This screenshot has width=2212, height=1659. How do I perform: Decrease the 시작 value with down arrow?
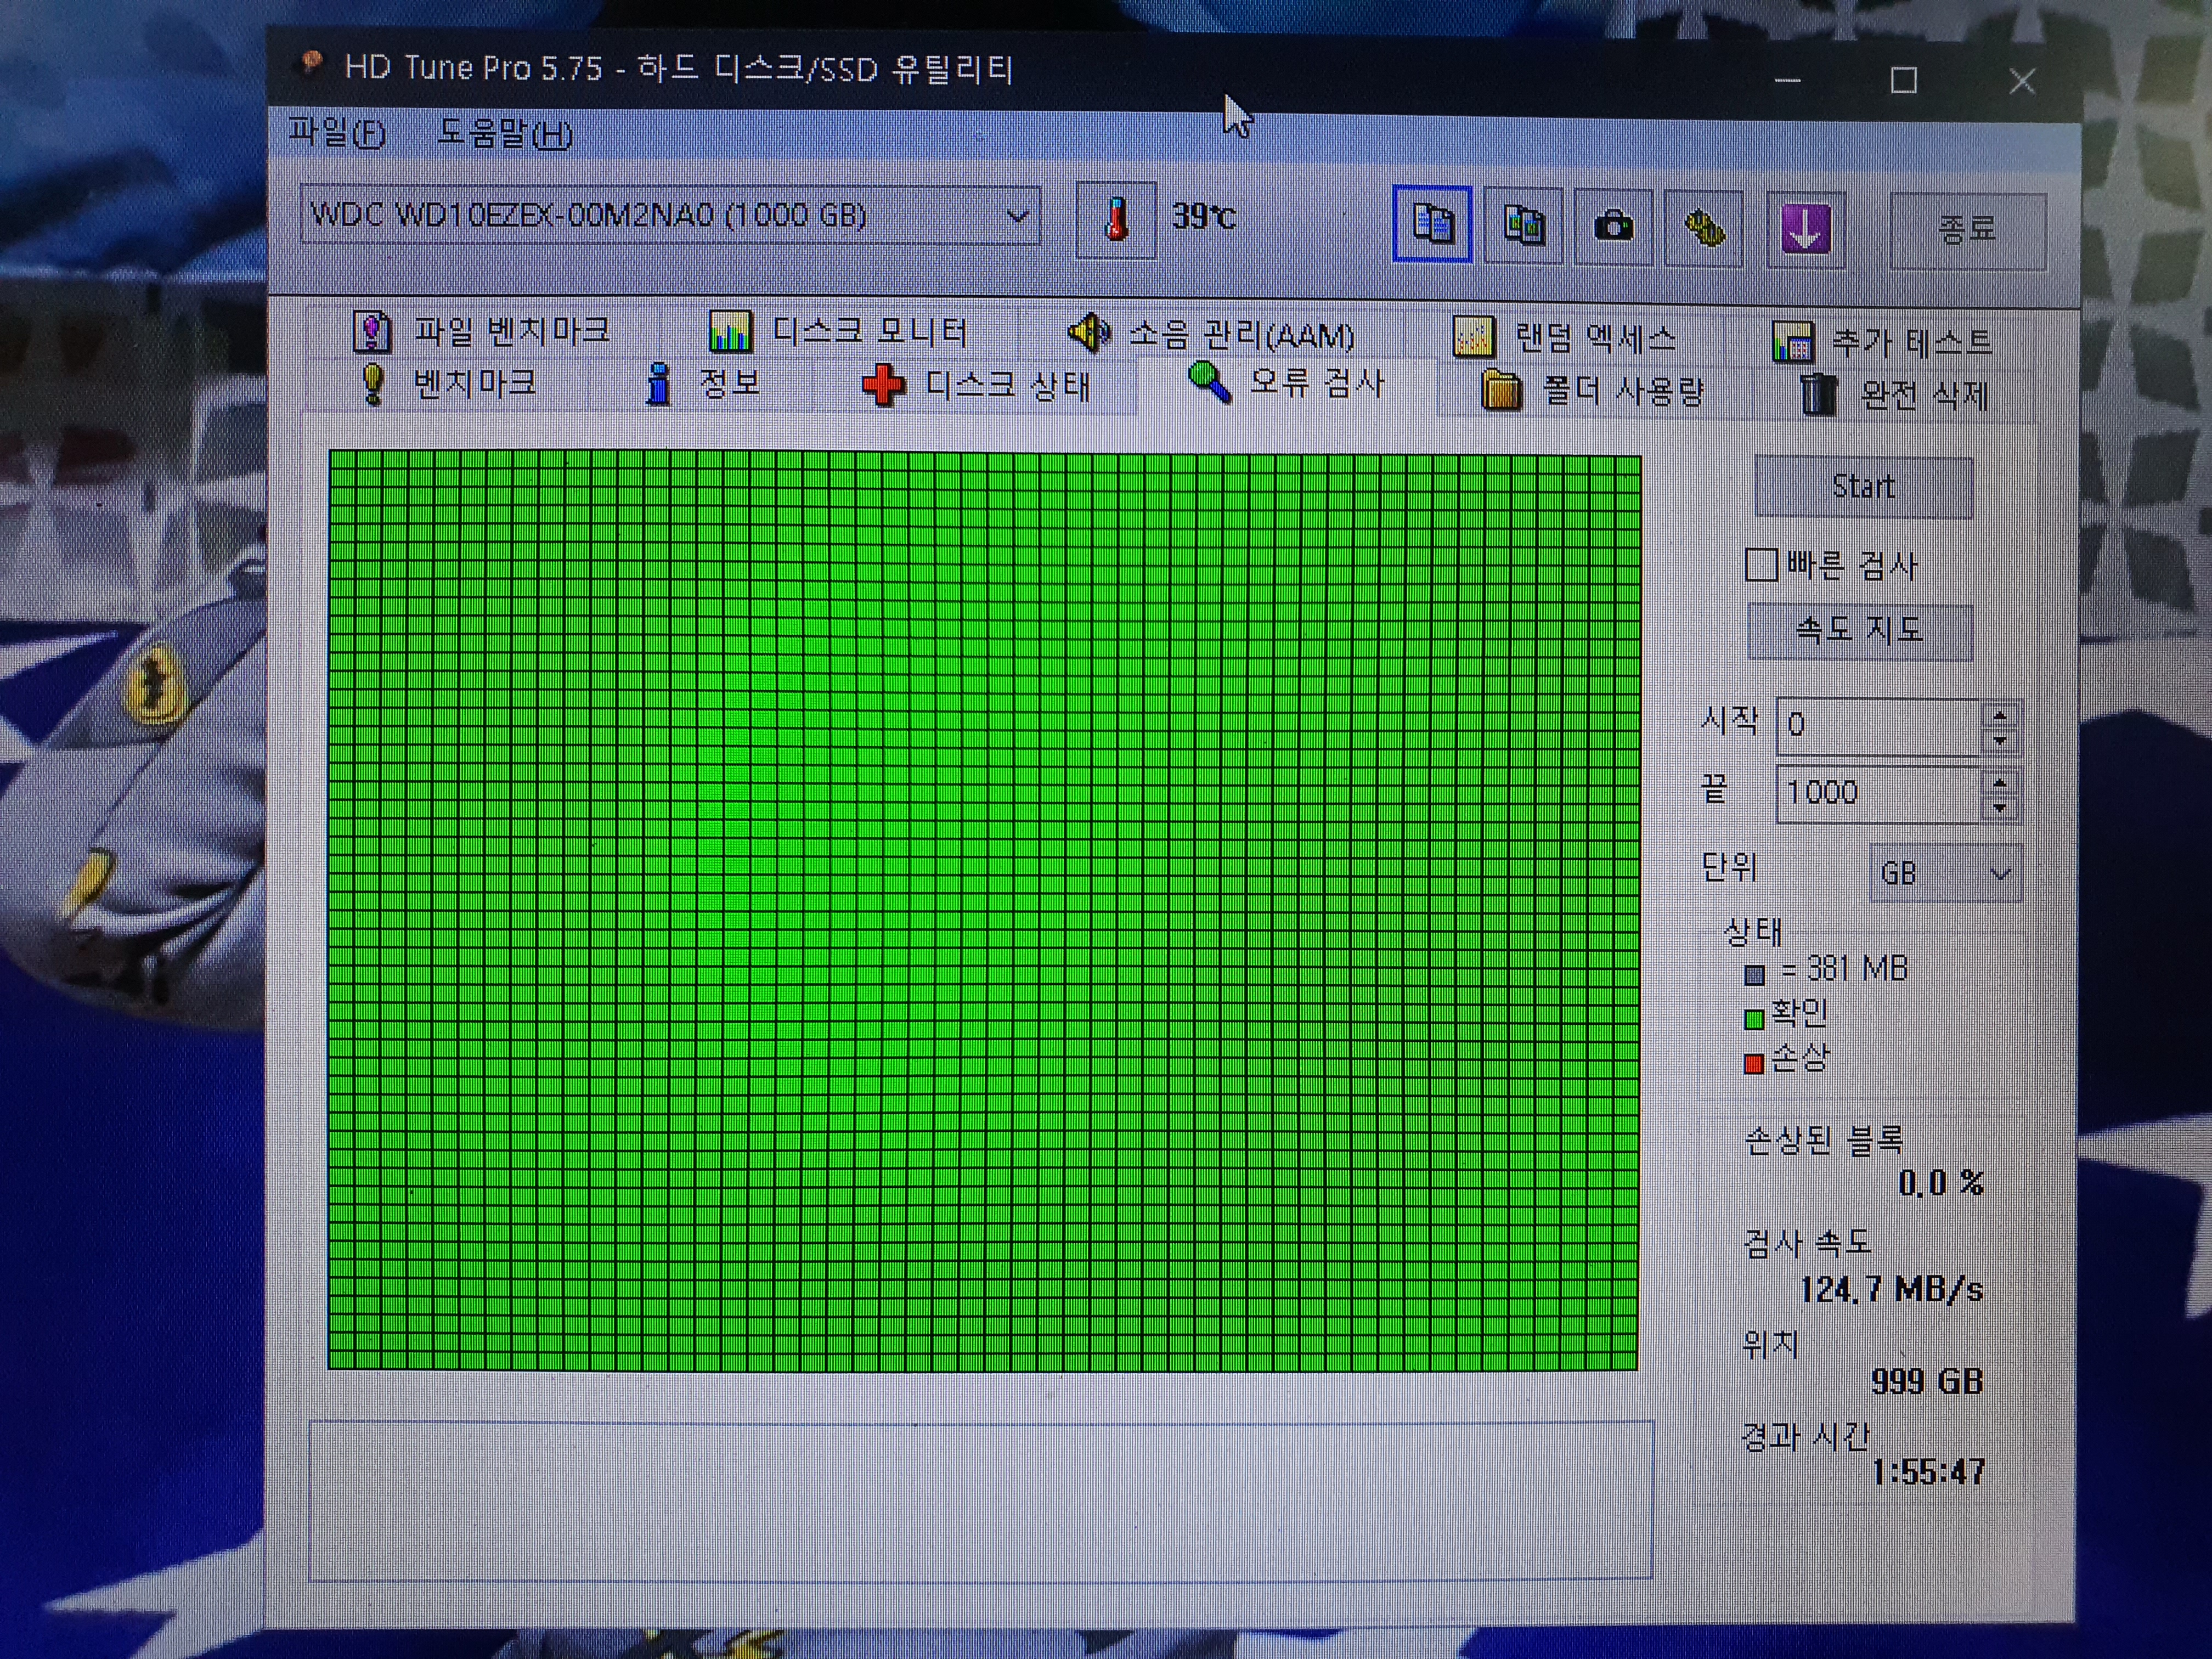pyautogui.click(x=2001, y=741)
